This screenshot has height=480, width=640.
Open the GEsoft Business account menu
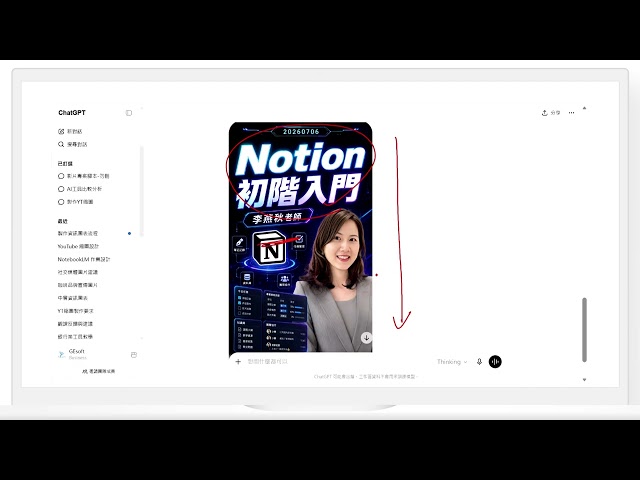tap(72, 354)
